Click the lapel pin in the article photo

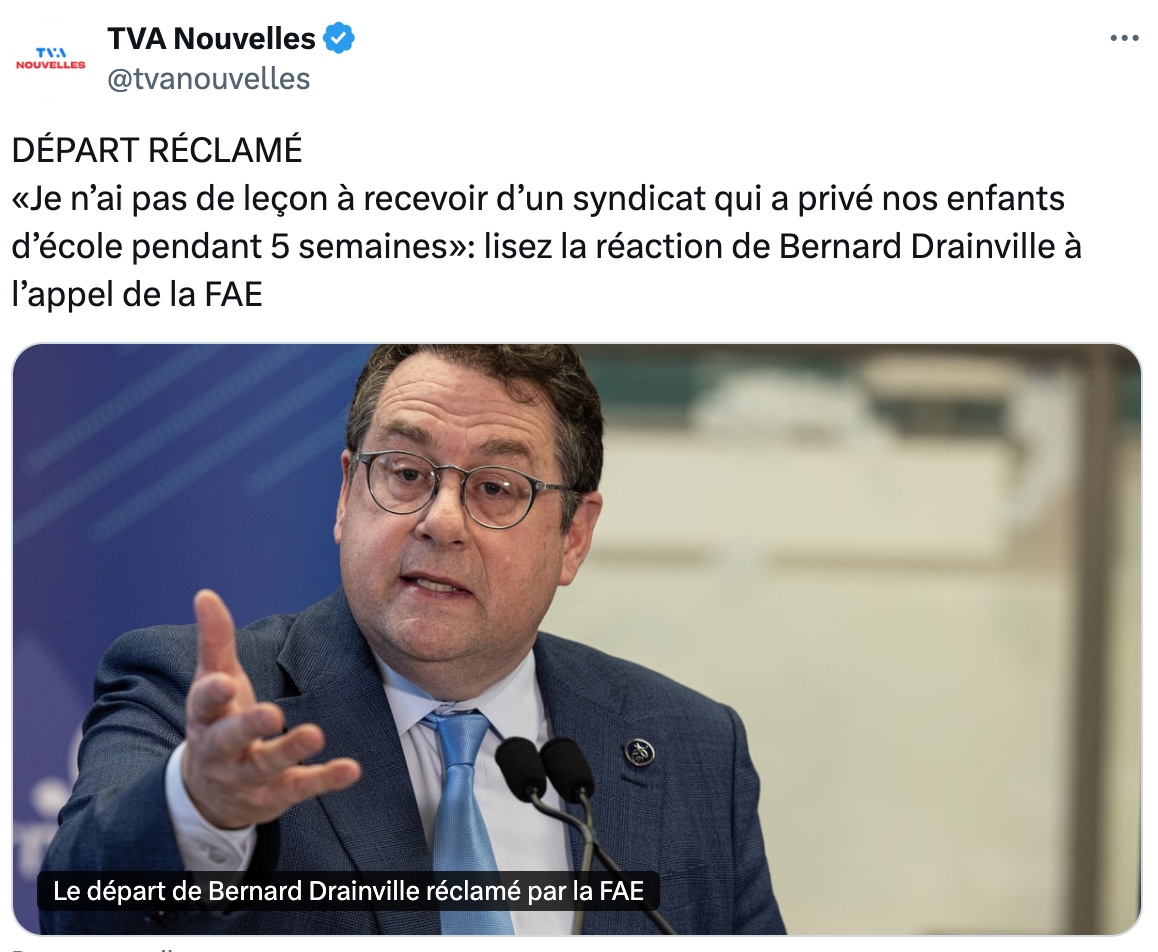pyautogui.click(x=640, y=753)
